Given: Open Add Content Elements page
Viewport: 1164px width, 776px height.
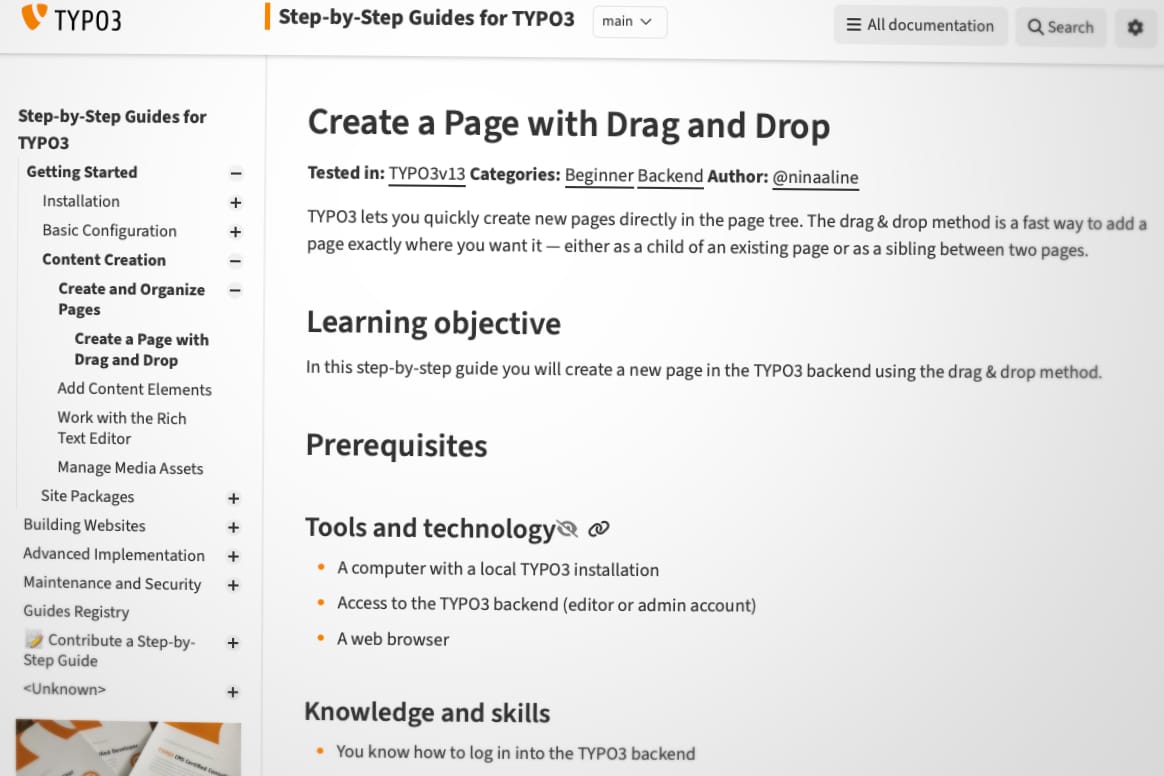Looking at the screenshot, I should pyautogui.click(x=134, y=389).
